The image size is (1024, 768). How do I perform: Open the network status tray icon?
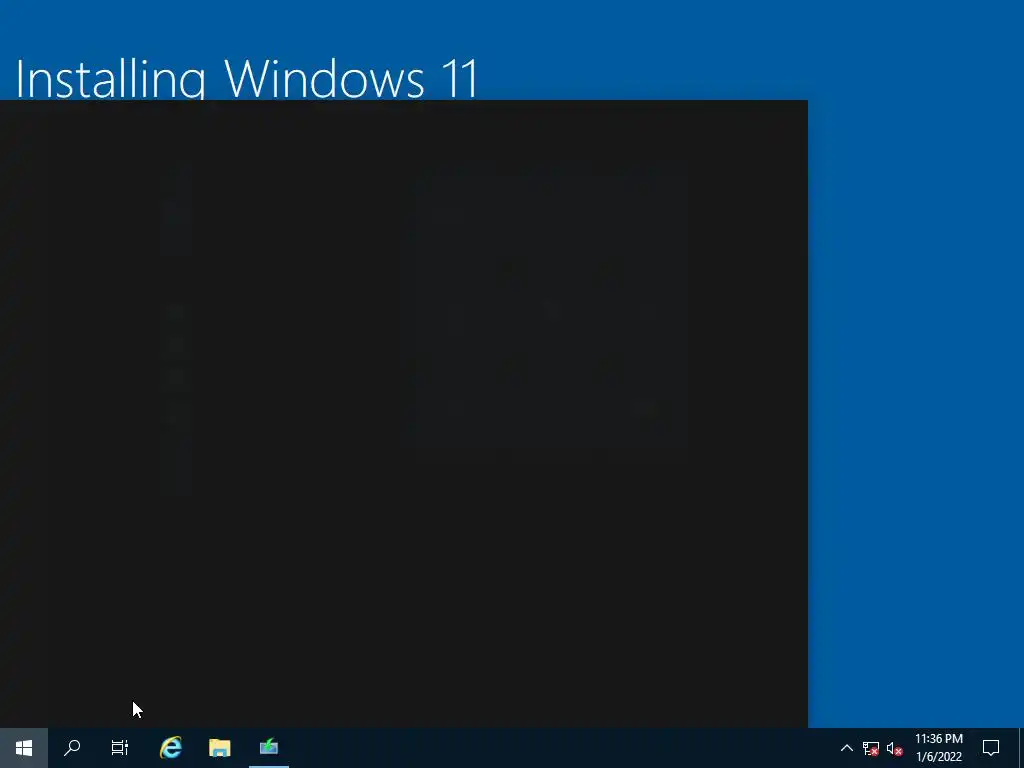[871, 748]
